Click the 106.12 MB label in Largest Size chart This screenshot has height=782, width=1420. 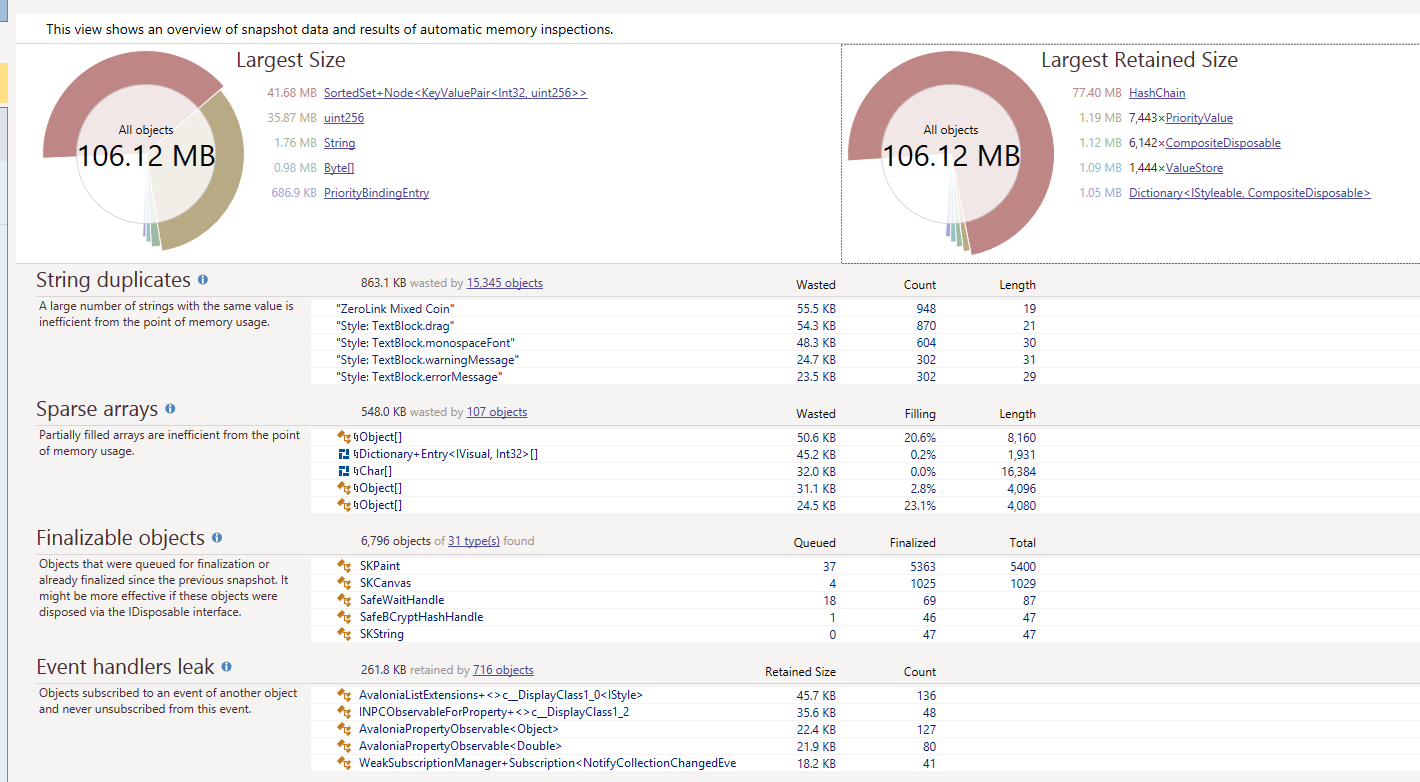pyautogui.click(x=146, y=156)
